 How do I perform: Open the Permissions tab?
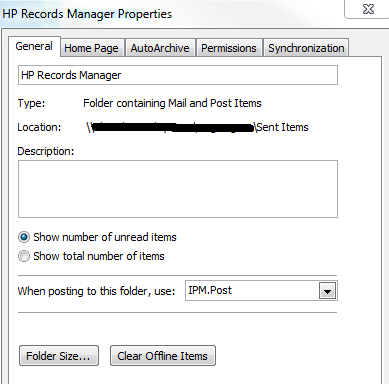click(229, 48)
